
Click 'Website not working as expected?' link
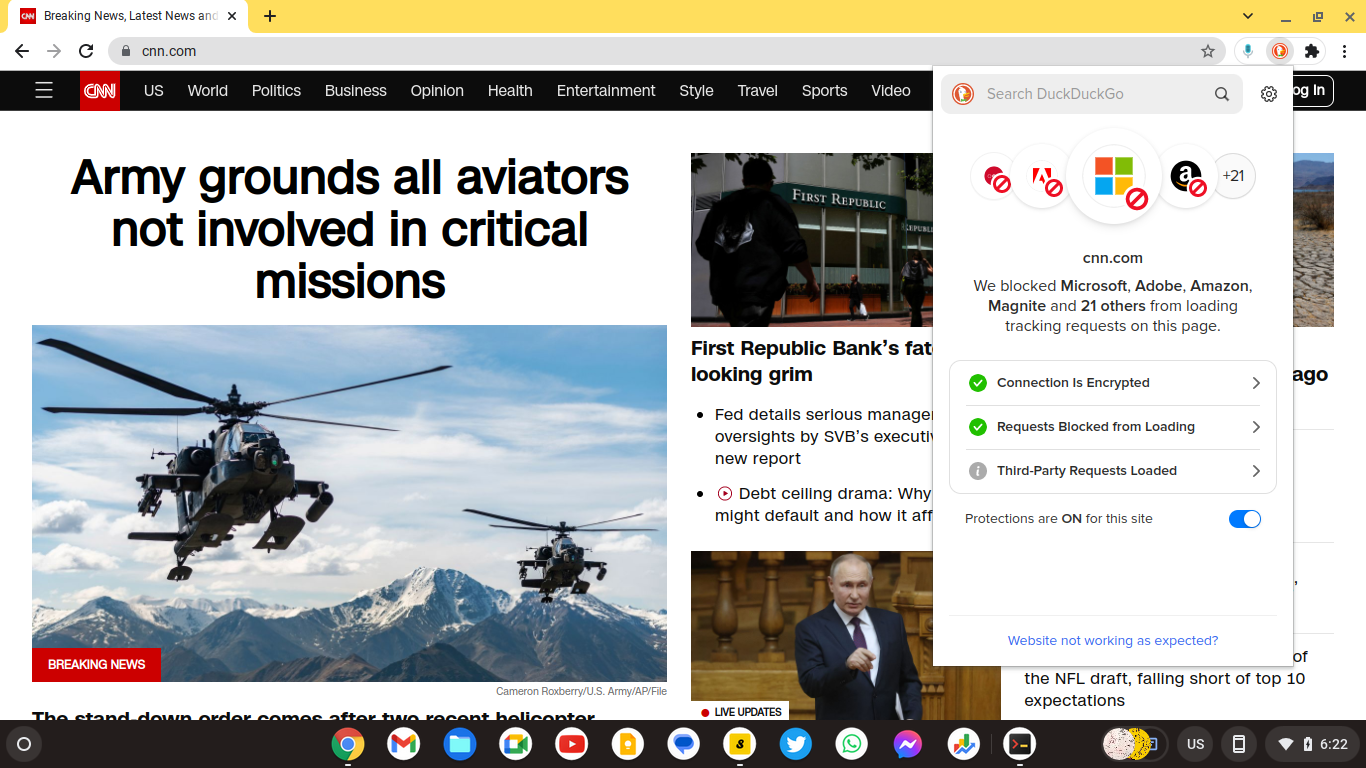pos(1112,640)
